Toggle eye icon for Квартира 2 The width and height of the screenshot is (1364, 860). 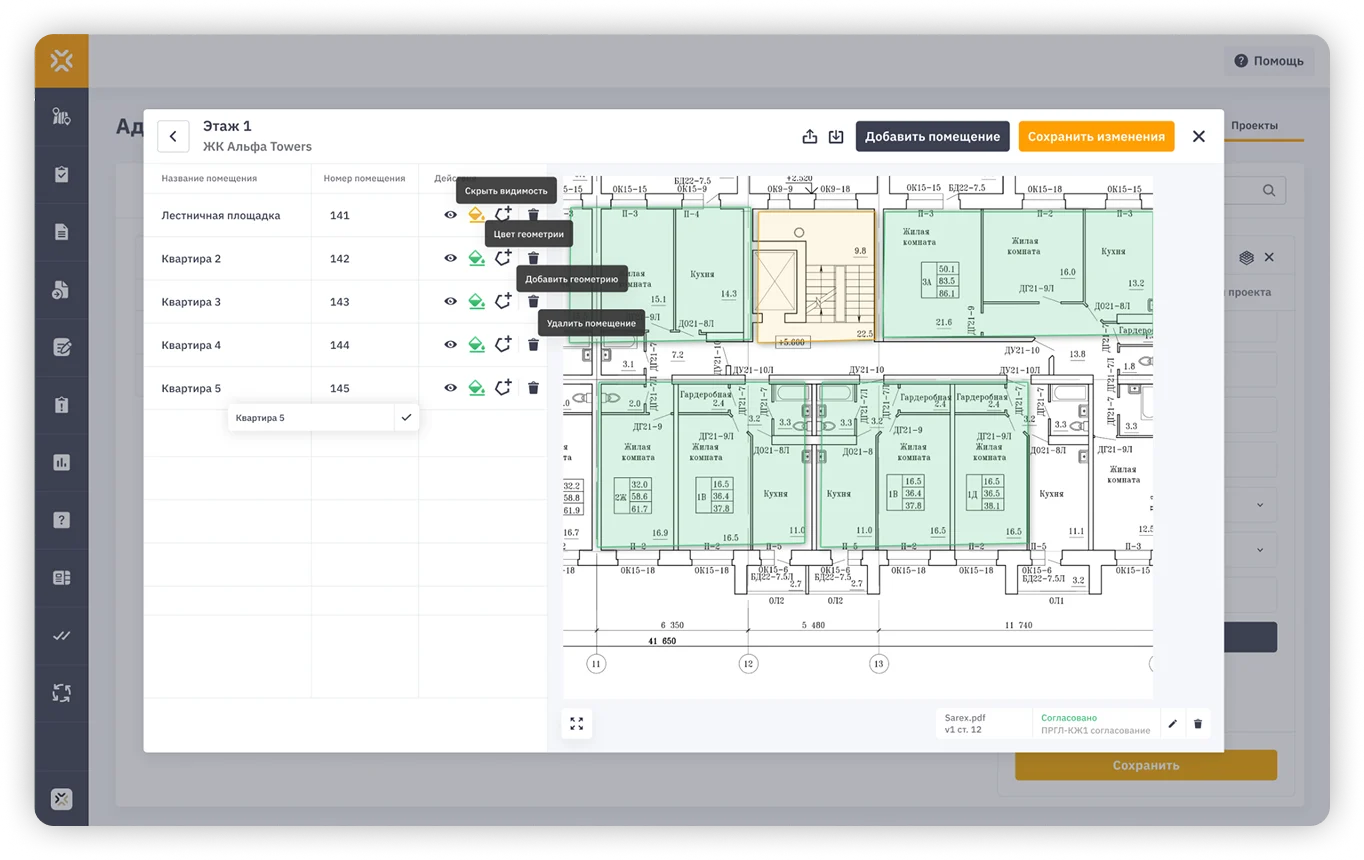[x=450, y=258]
